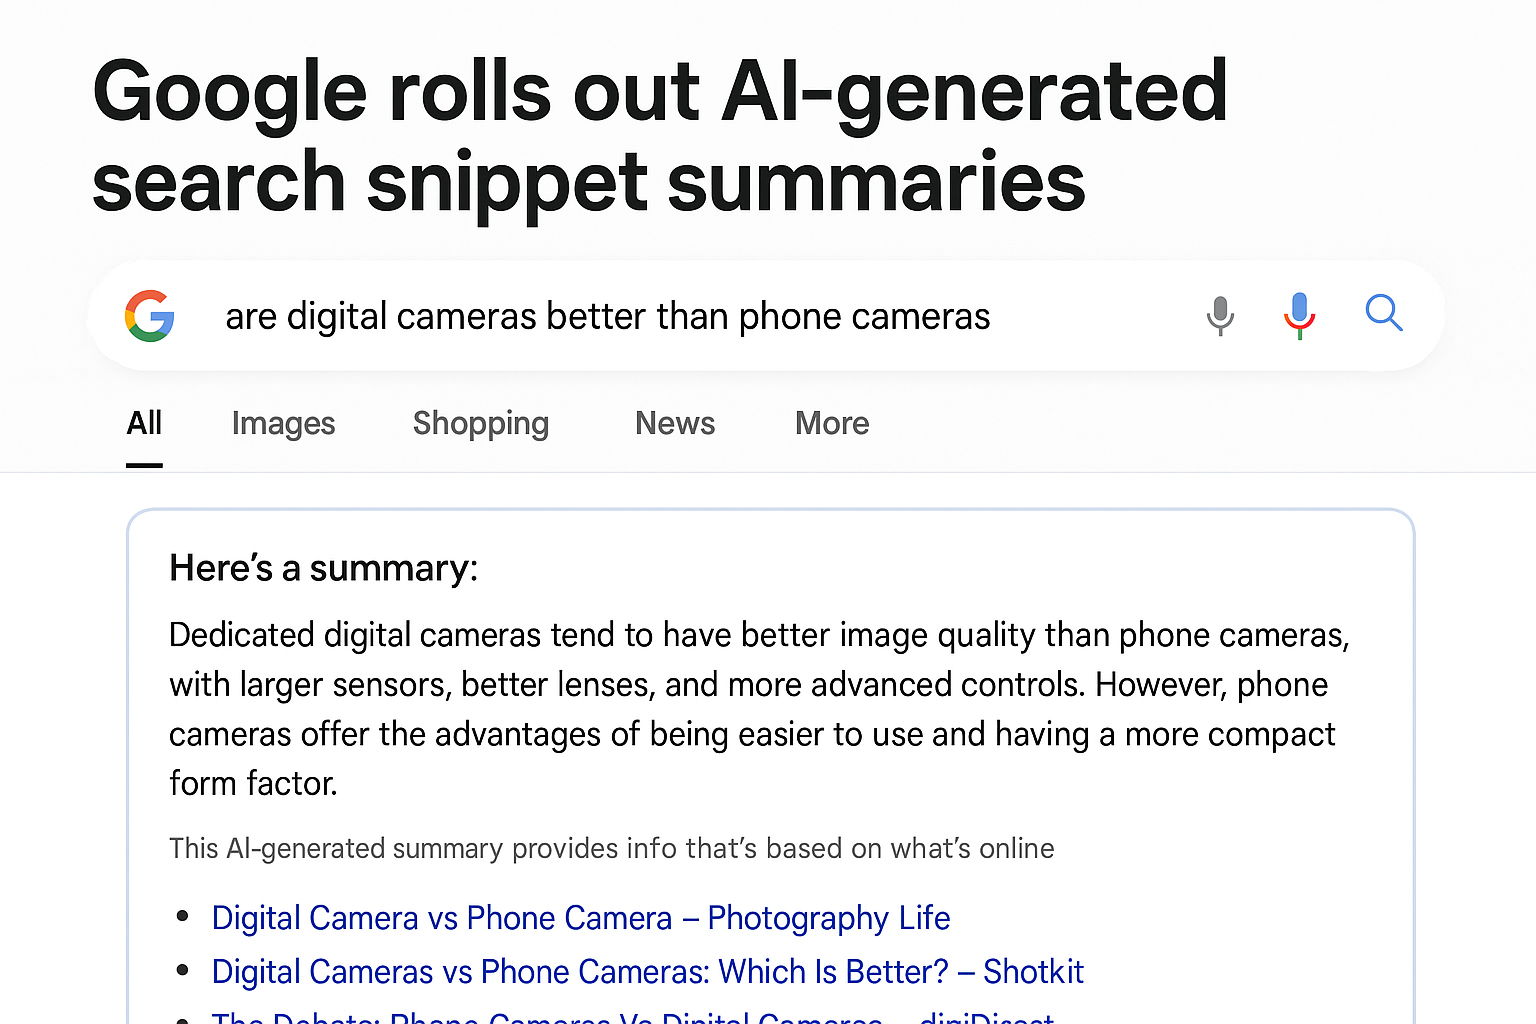Open the More dropdown
The image size is (1536, 1024).
831,423
